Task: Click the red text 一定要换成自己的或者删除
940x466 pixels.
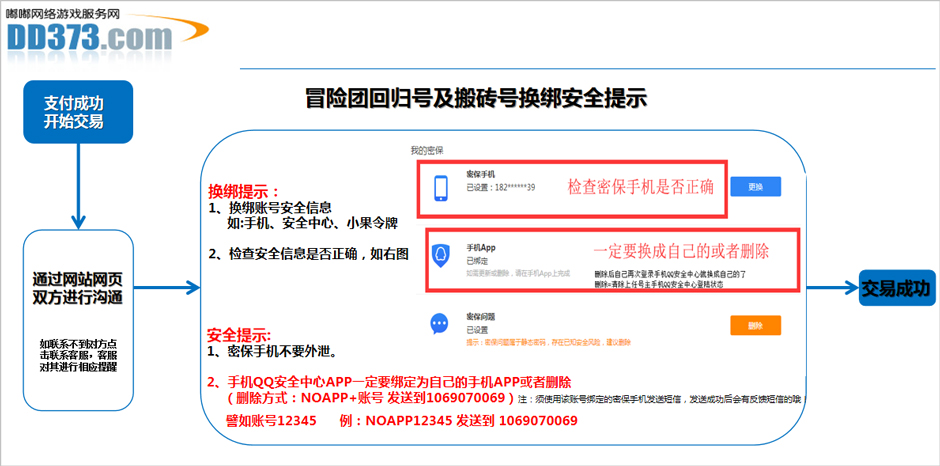Action: pyautogui.click(x=680, y=251)
